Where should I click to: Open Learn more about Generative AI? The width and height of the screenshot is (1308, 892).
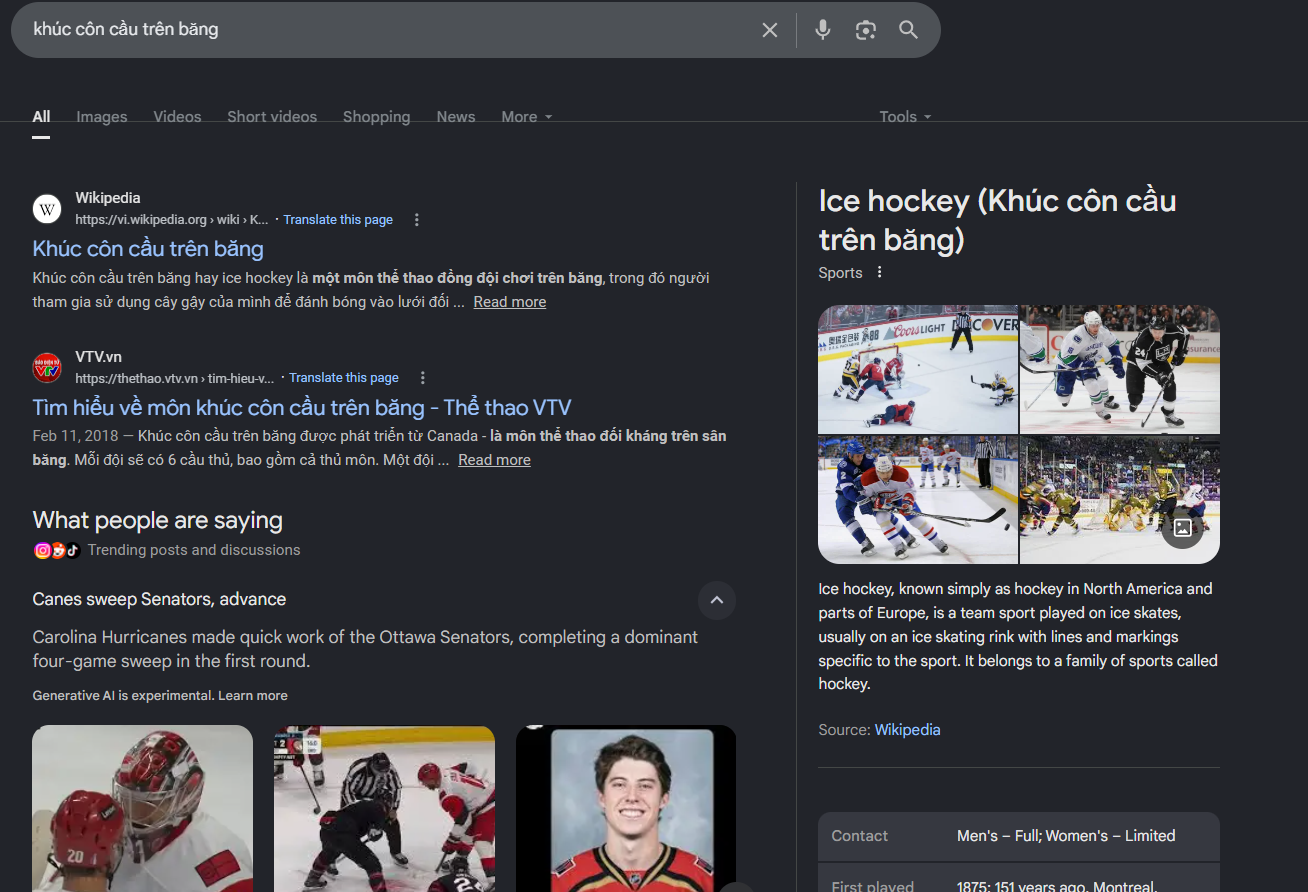[253, 696]
